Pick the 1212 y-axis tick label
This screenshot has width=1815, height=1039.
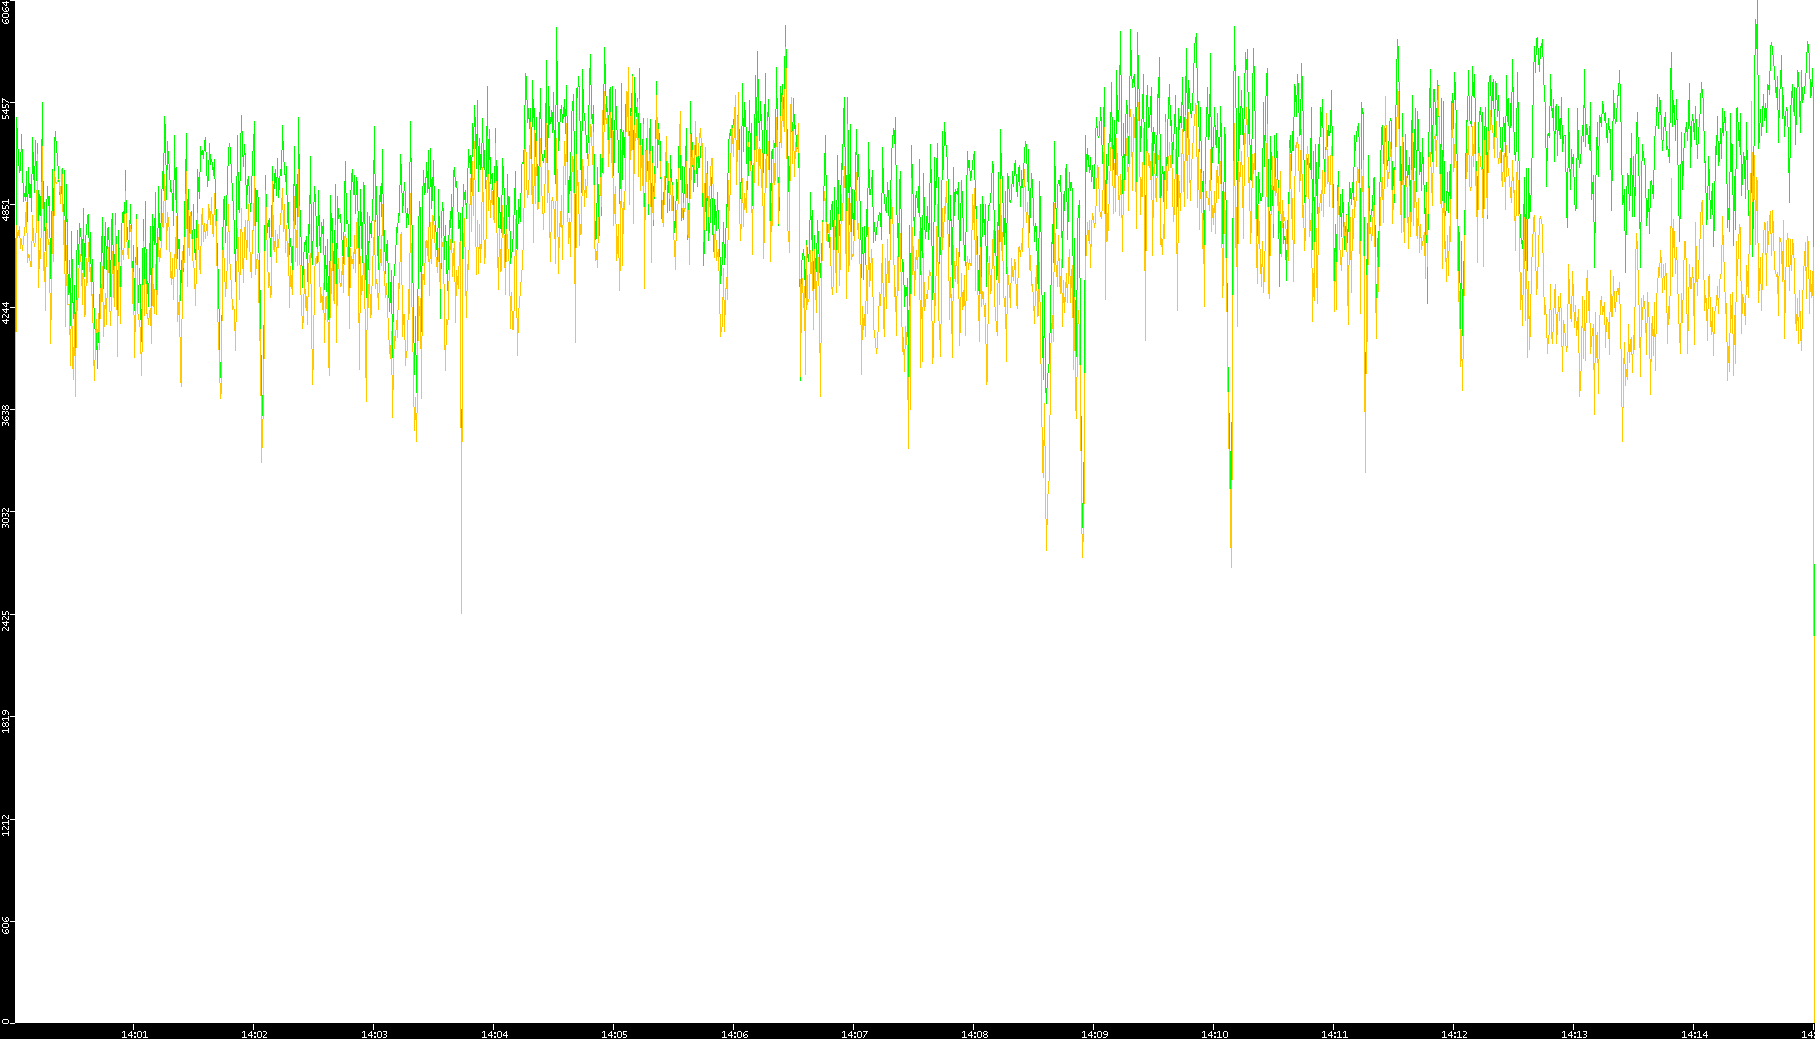[7, 825]
